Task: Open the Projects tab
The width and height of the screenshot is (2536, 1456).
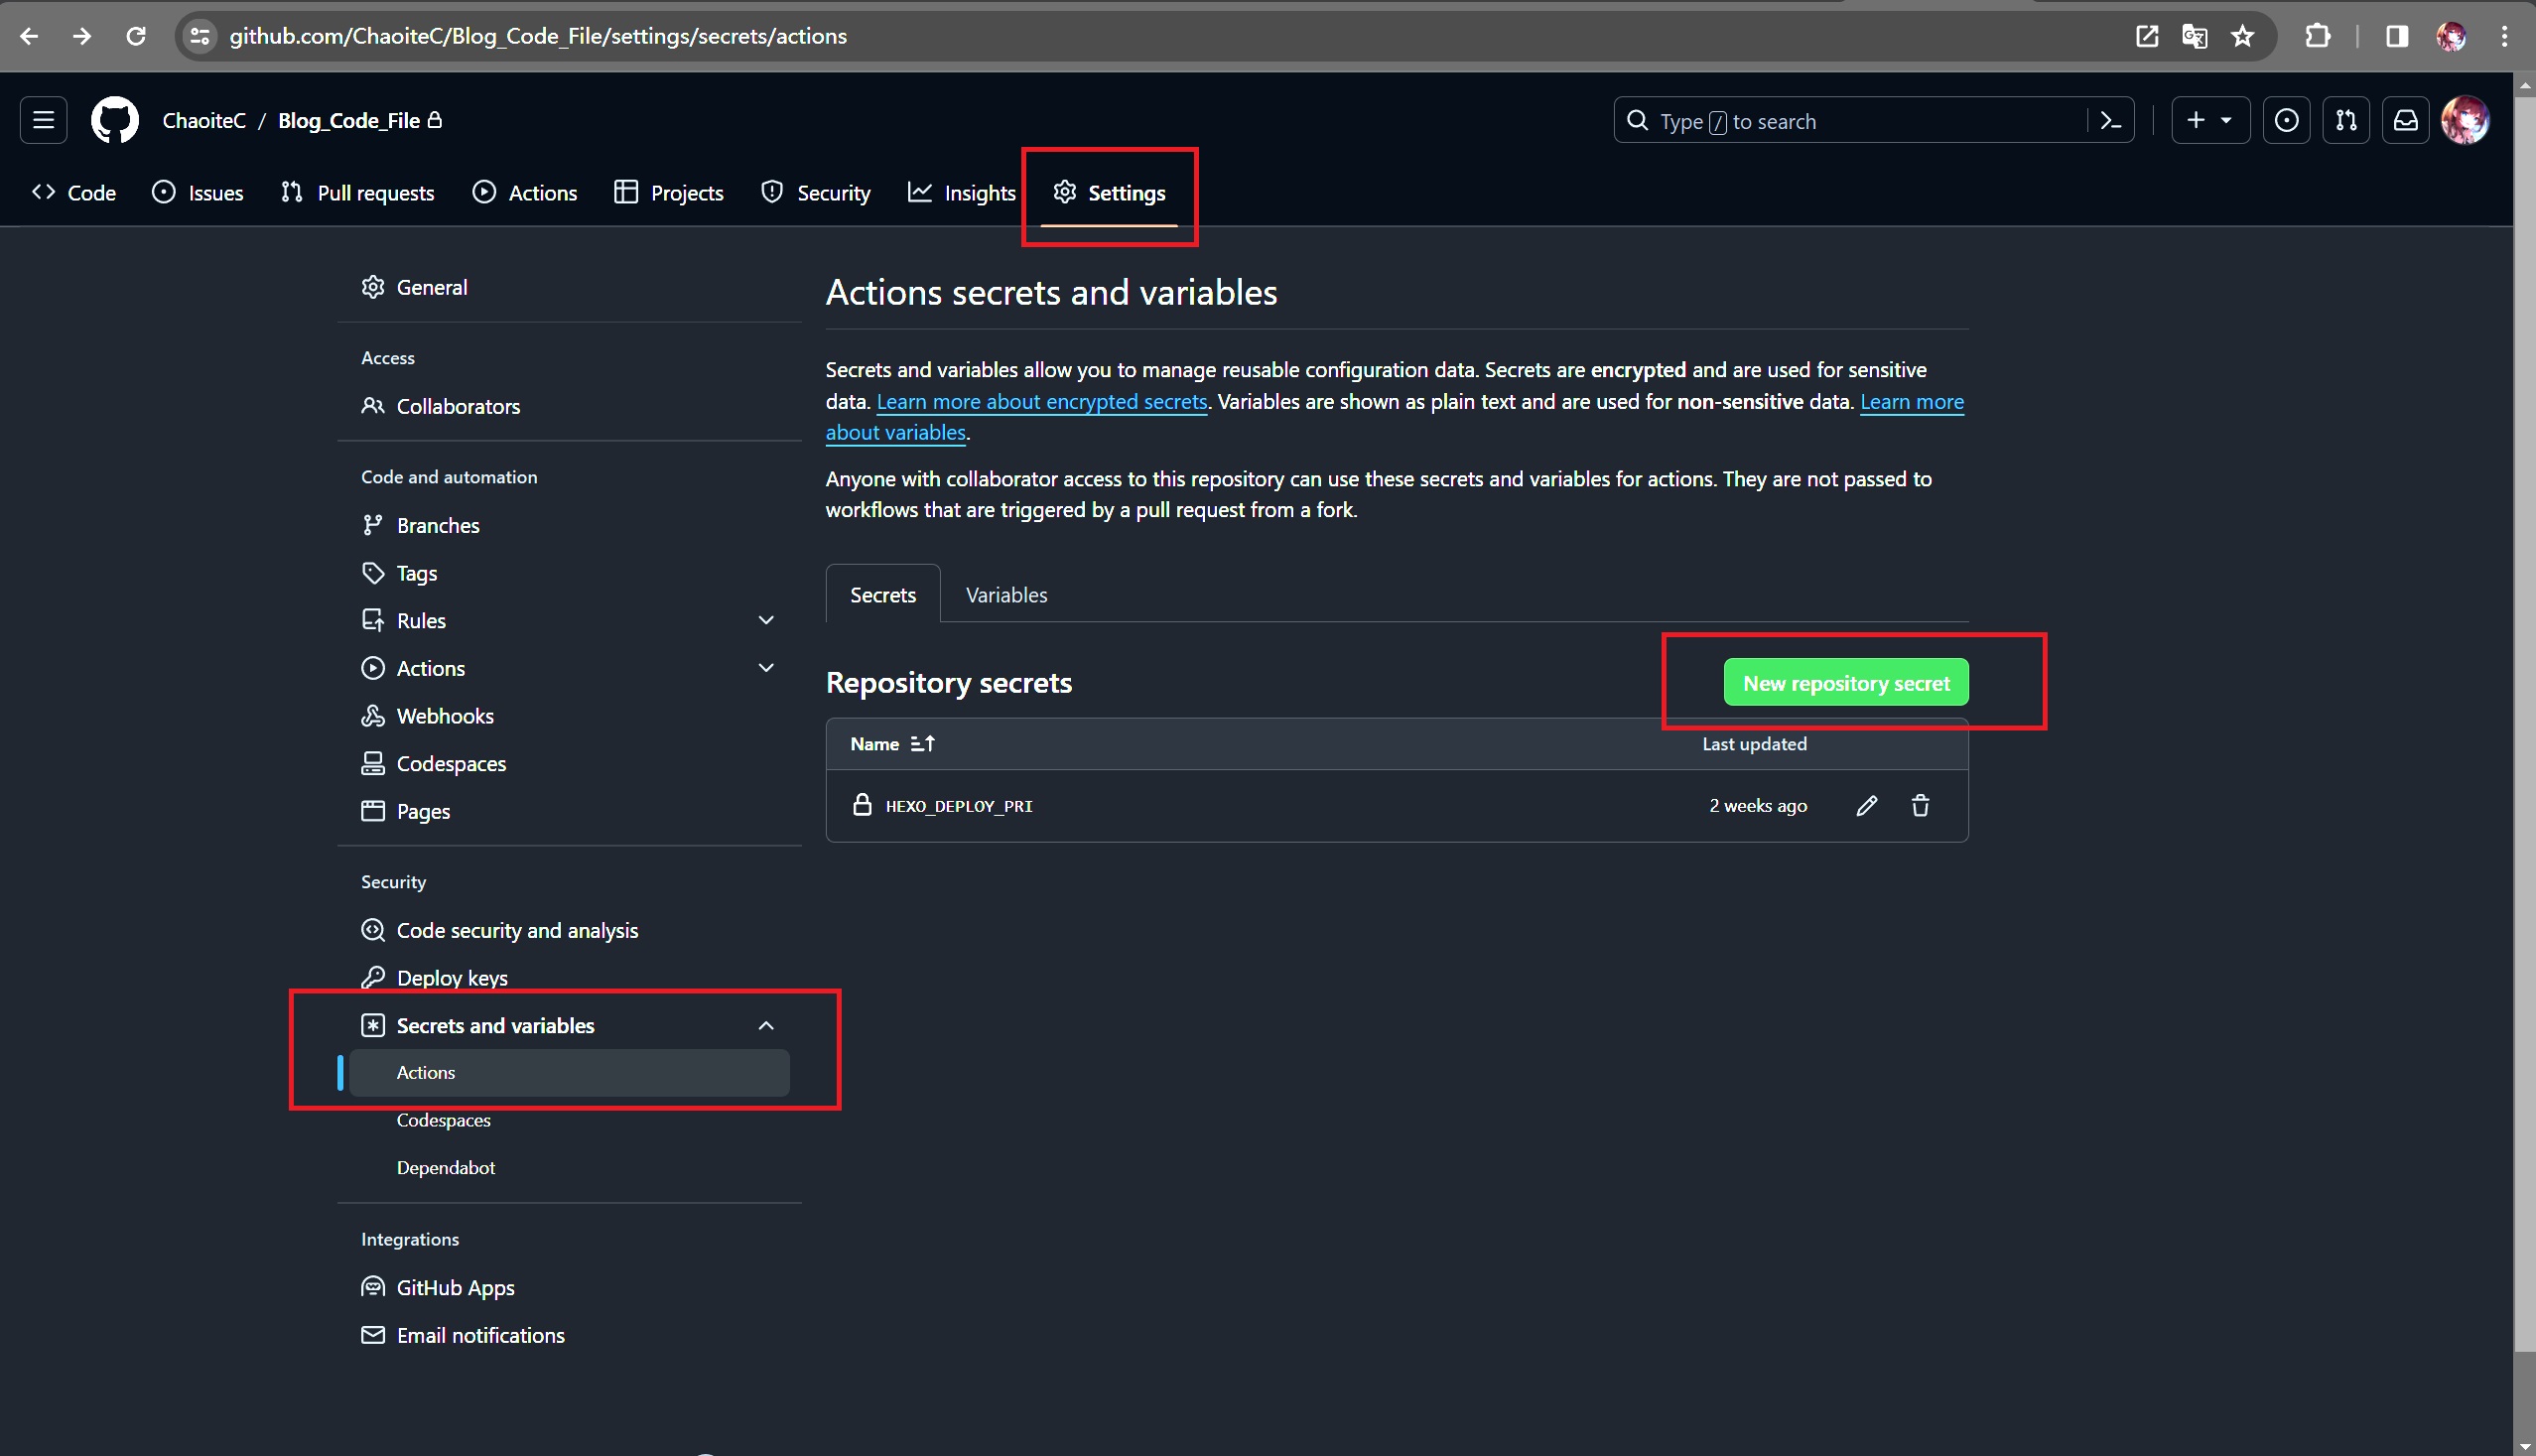Action: coord(669,192)
